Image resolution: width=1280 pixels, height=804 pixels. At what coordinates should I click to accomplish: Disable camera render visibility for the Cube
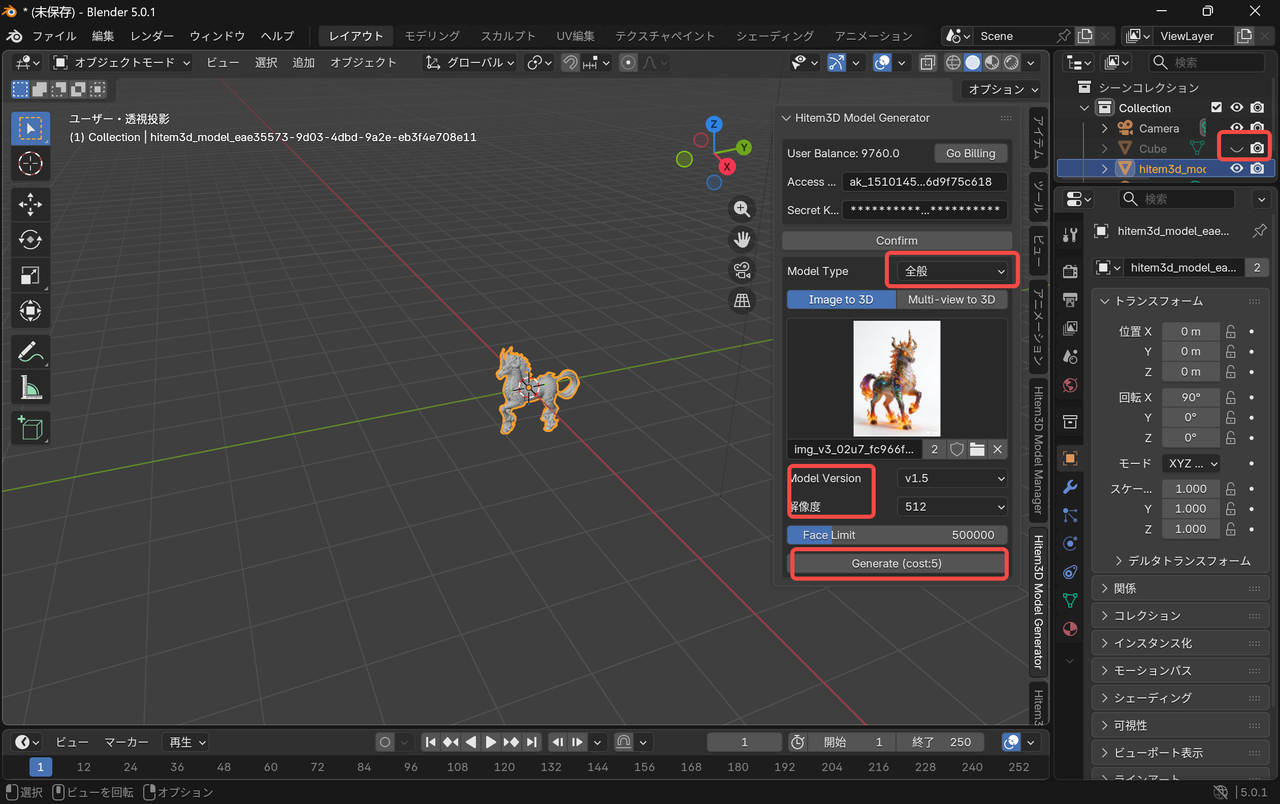pos(1258,148)
